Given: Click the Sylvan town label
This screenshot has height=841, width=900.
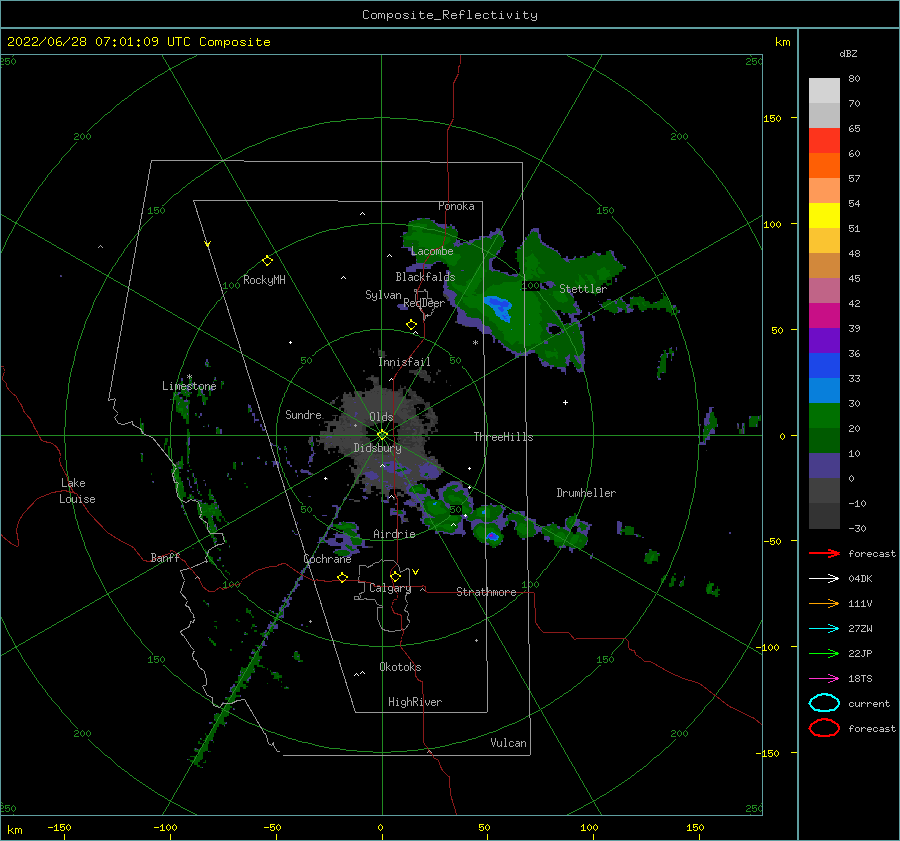Looking at the screenshot, I should (x=383, y=295).
